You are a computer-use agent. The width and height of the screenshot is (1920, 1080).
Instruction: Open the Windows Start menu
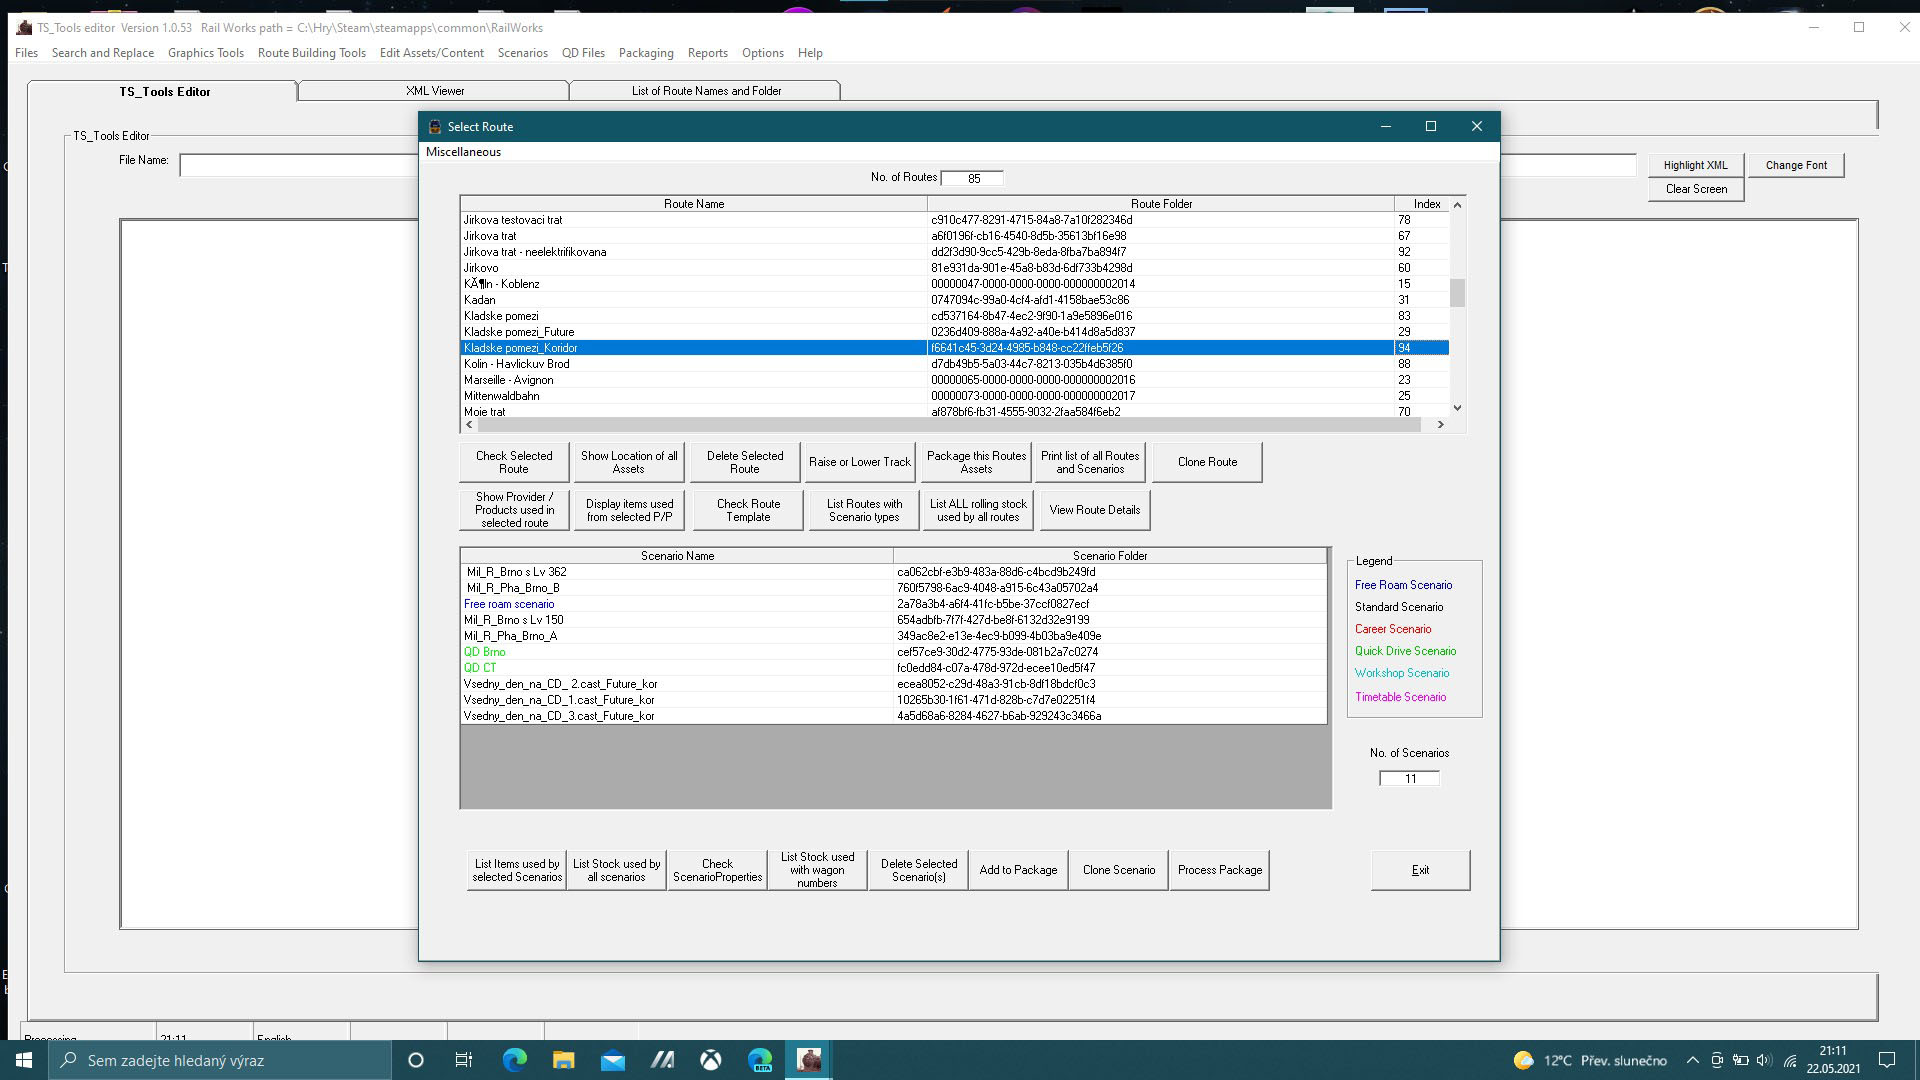[24, 1060]
